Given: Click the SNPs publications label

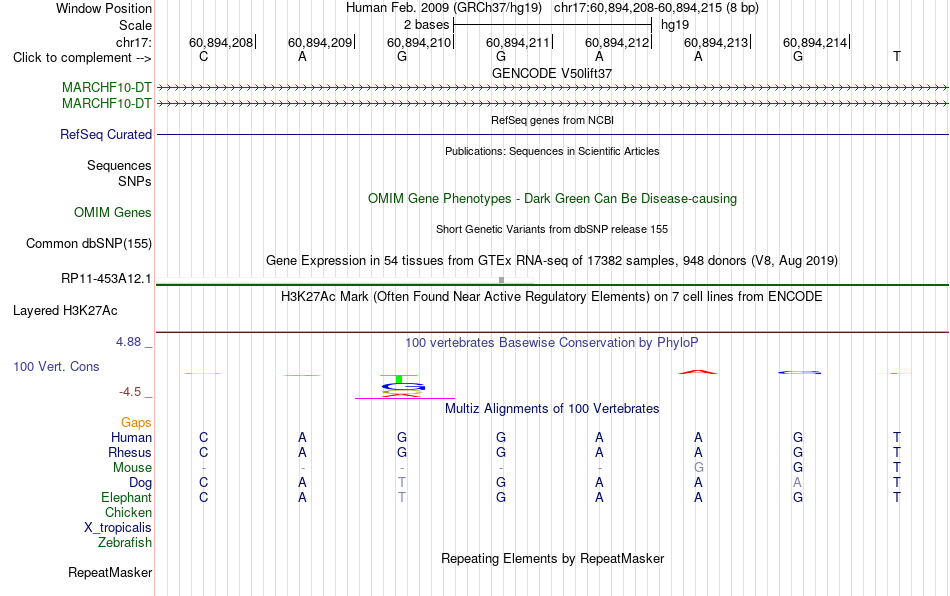Looking at the screenshot, I should (135, 181).
